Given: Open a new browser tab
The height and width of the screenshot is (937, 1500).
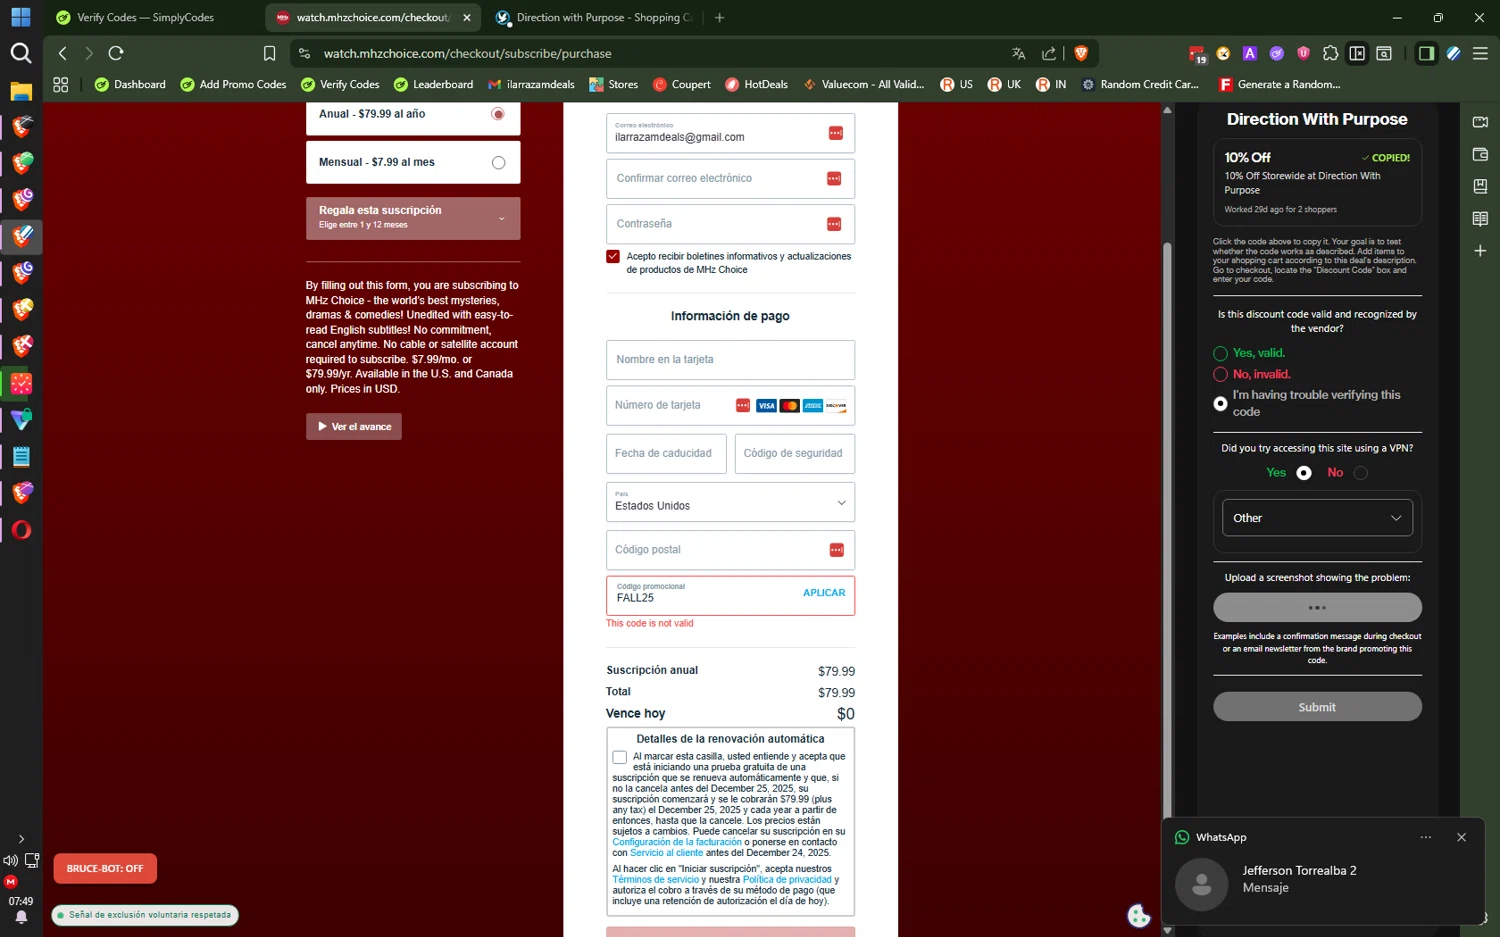Looking at the screenshot, I should [719, 17].
